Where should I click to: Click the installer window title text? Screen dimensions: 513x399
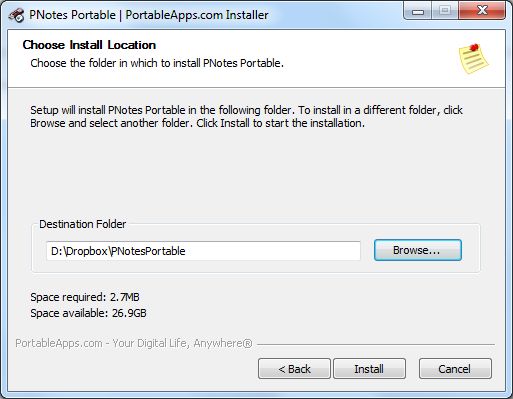coord(149,15)
